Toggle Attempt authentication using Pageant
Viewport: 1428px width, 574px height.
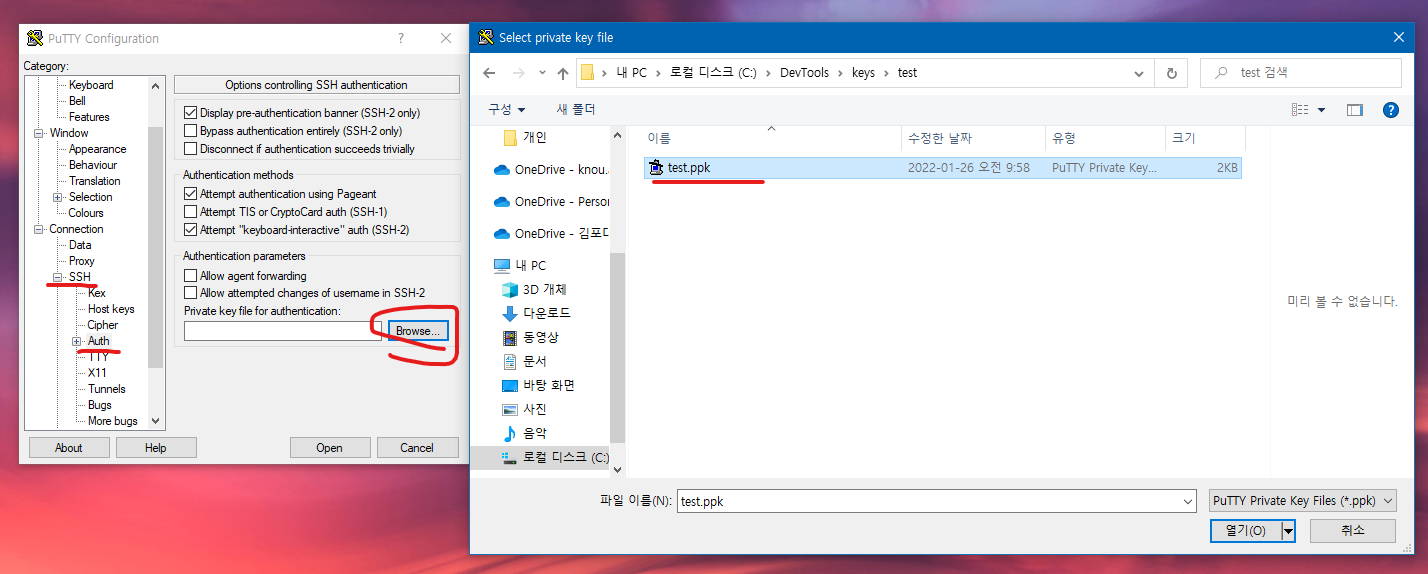(x=191, y=194)
